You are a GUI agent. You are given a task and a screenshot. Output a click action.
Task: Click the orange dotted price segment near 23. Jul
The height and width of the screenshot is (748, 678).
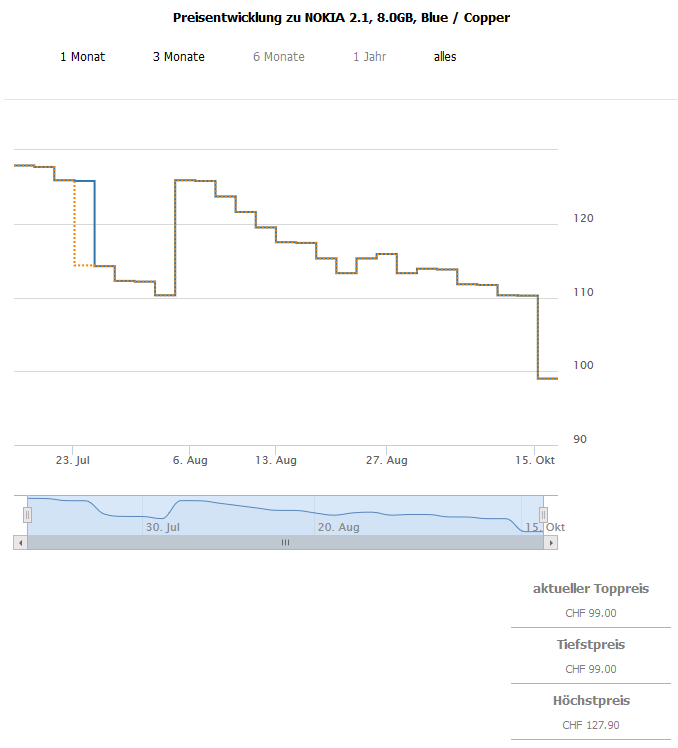pyautogui.click(x=75, y=223)
